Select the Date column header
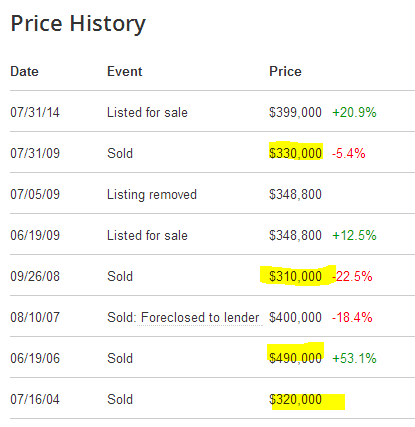 24,71
